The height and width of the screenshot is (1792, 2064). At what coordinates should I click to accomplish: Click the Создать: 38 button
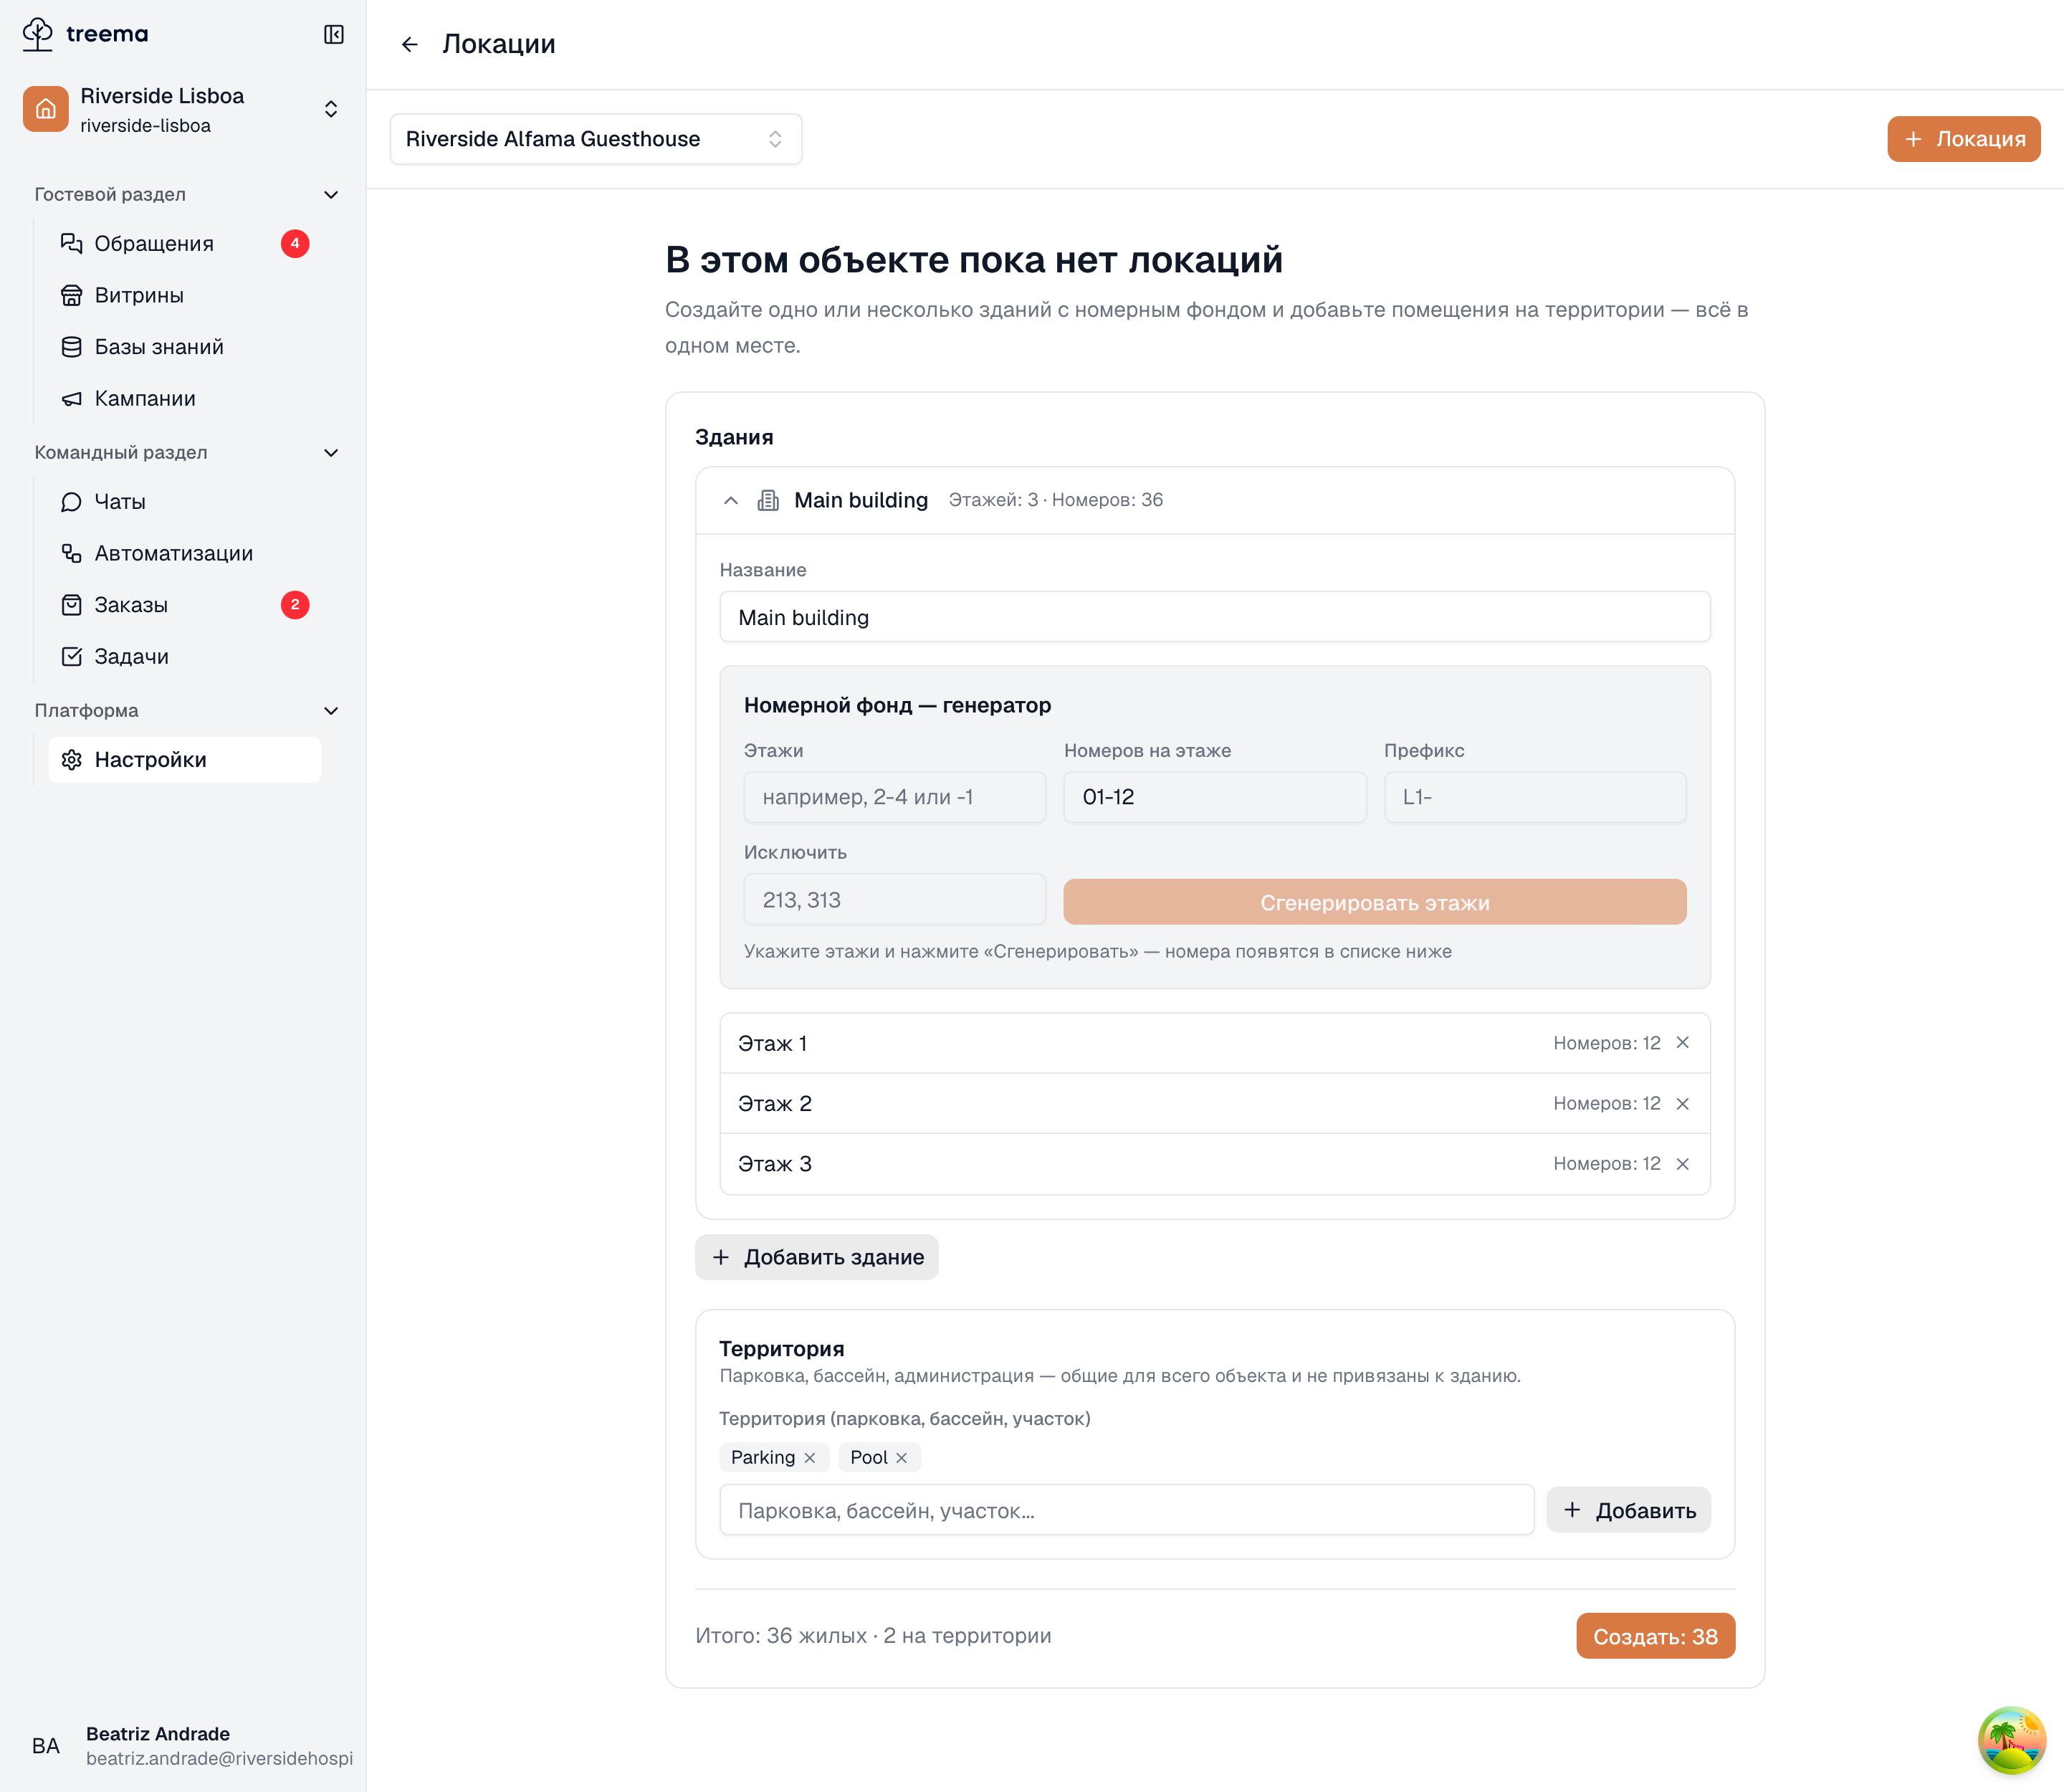coord(1656,1636)
